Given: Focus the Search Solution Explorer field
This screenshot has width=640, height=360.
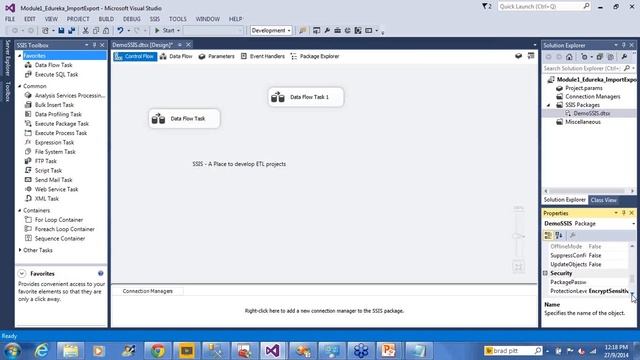Looking at the screenshot, I should pos(583,68).
